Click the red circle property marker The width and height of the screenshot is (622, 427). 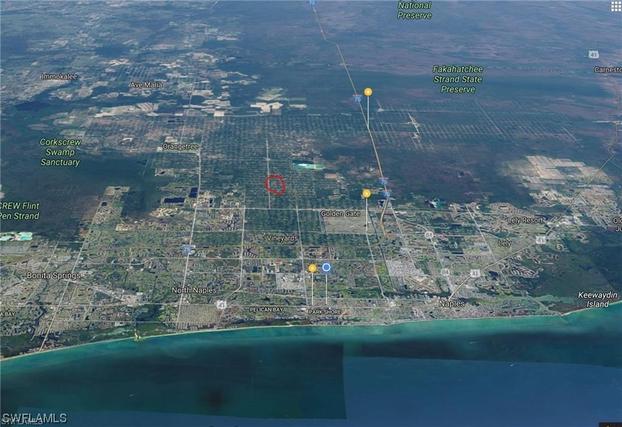(x=276, y=184)
